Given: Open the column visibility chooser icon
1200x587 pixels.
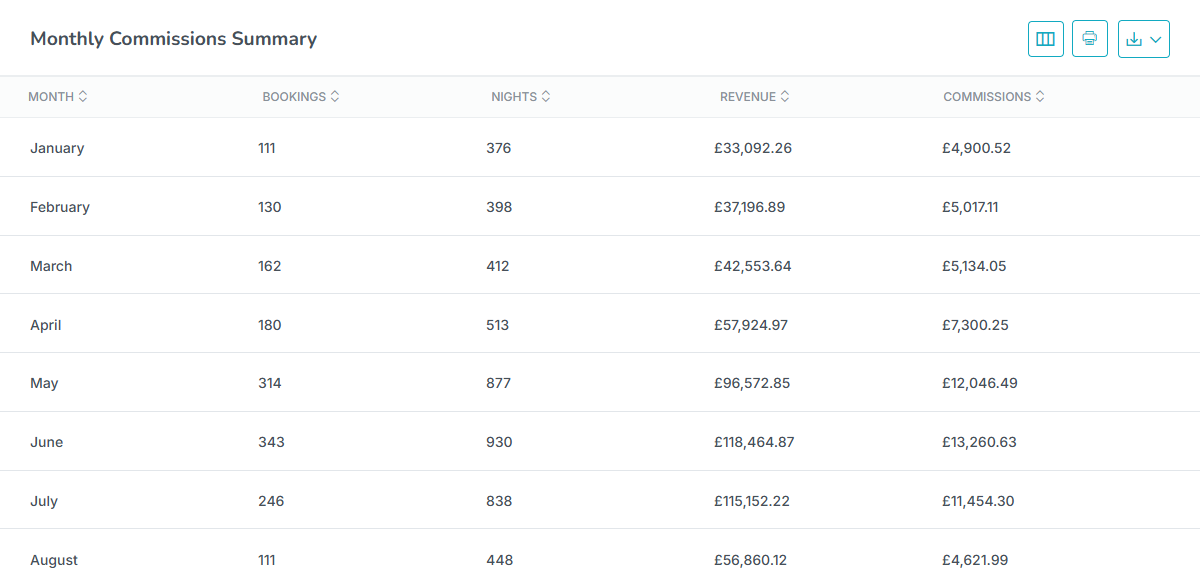Looking at the screenshot, I should tap(1046, 39).
